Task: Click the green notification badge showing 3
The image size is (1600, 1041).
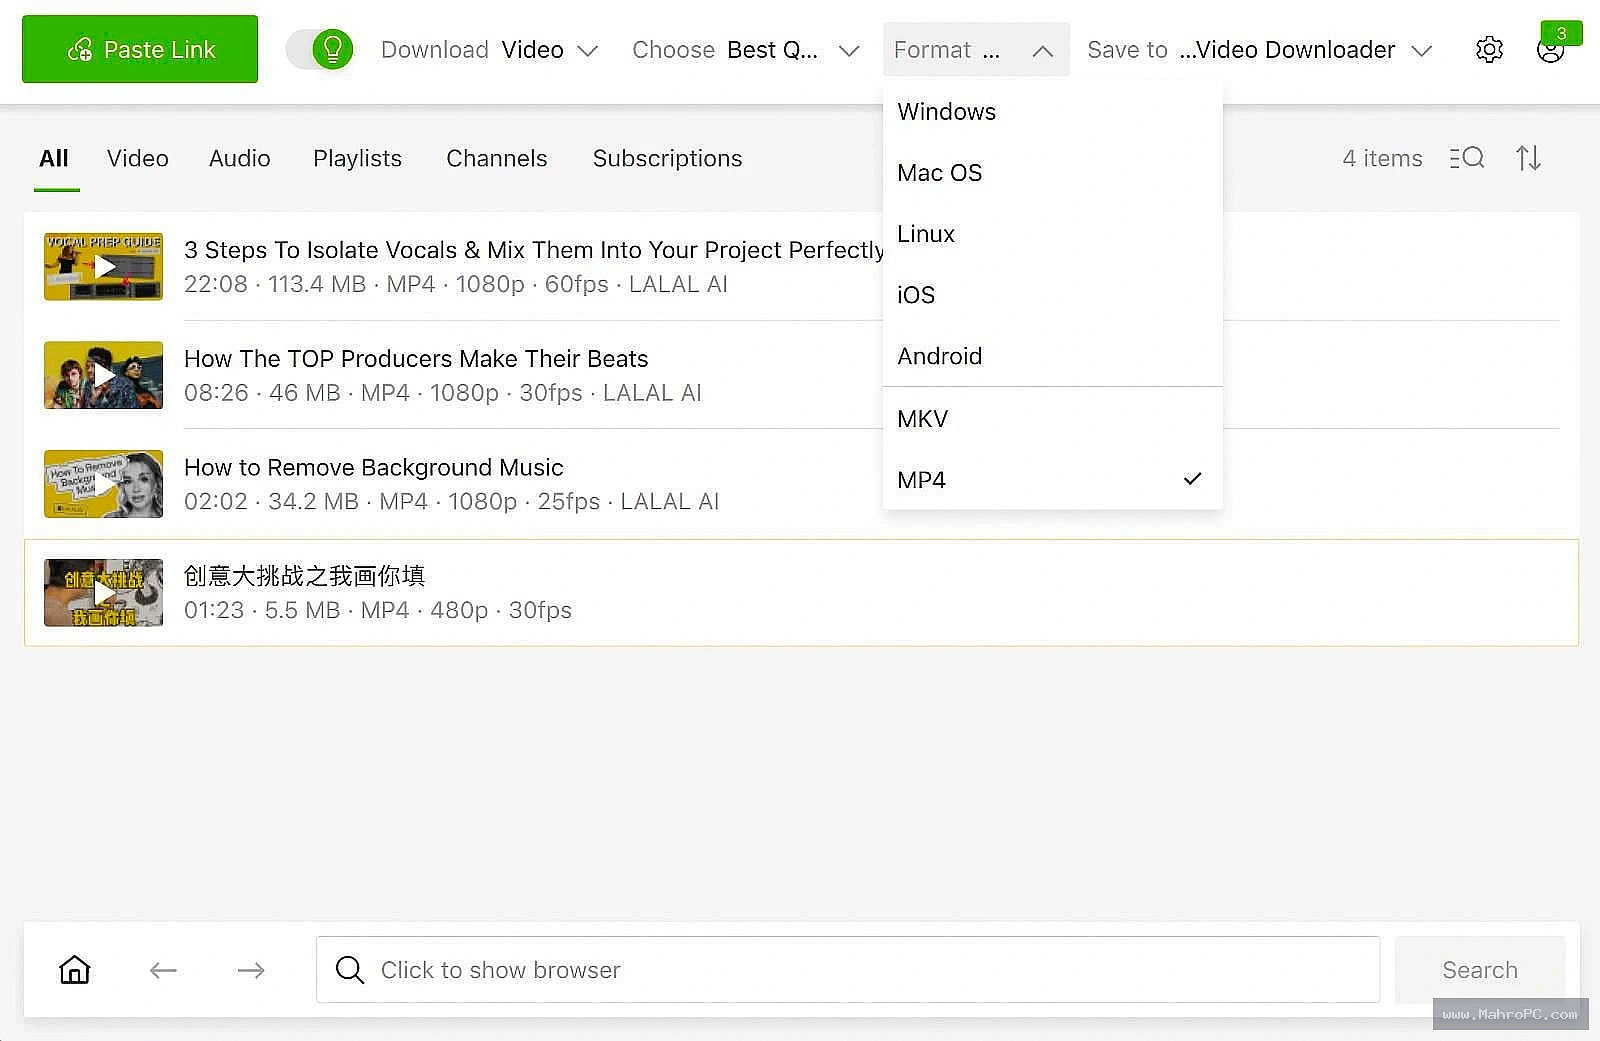Action: tap(1561, 33)
